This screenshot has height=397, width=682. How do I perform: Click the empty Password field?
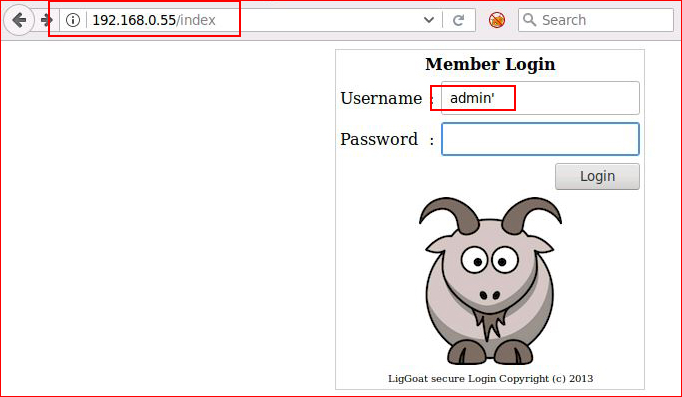click(x=540, y=139)
